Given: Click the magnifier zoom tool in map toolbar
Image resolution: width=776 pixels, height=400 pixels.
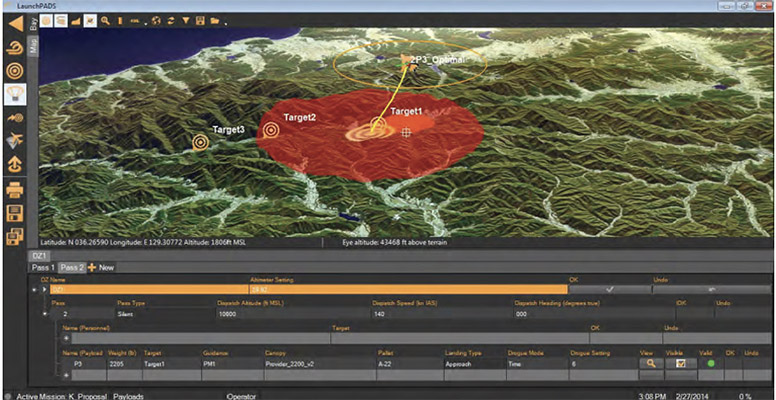Looking at the screenshot, I should click(105, 21).
